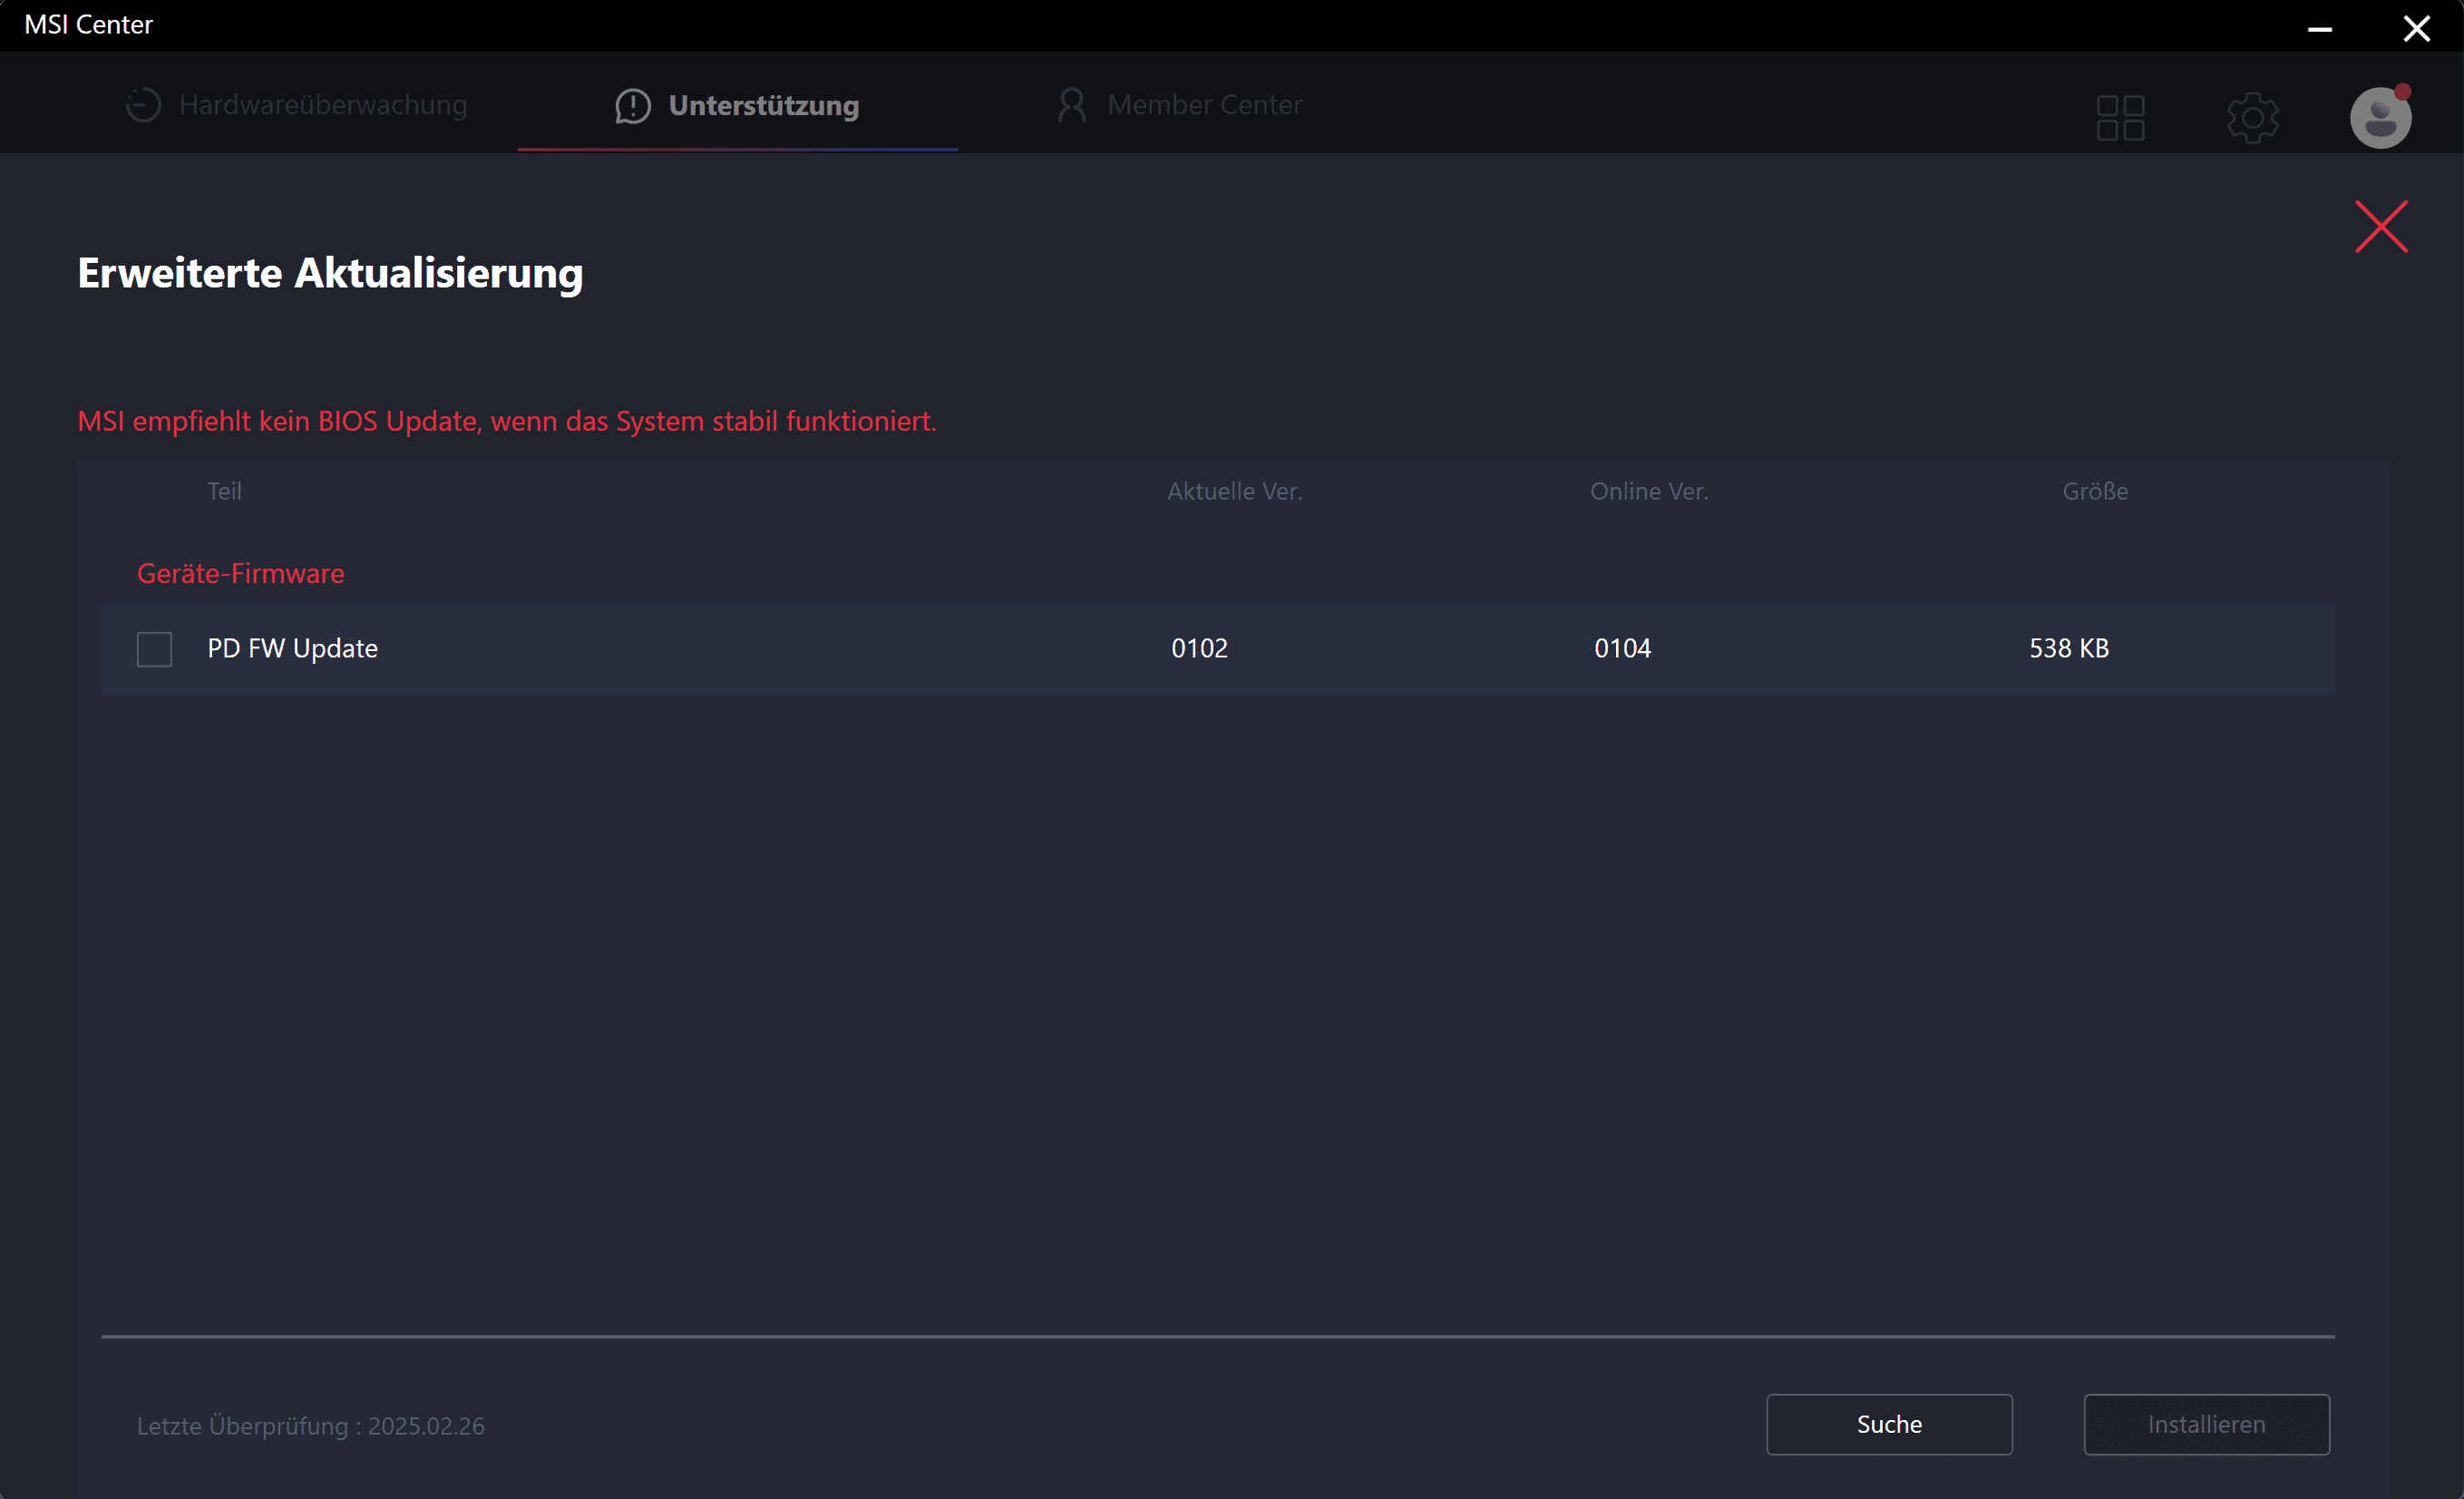The height and width of the screenshot is (1499, 2464).
Task: Click the Installieren button
Action: 2206,1424
